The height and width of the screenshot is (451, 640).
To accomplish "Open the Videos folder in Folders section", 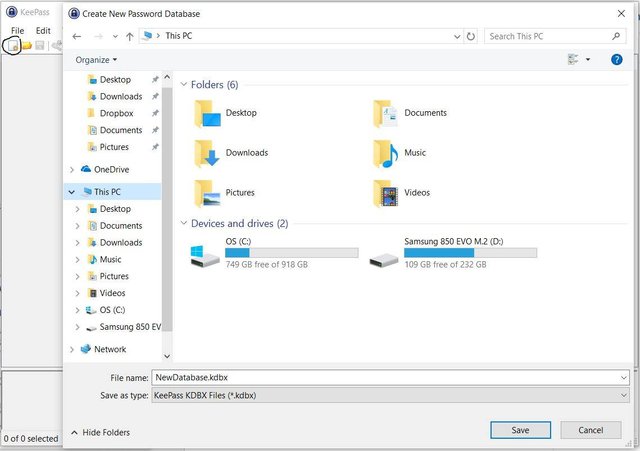I will (402, 193).
